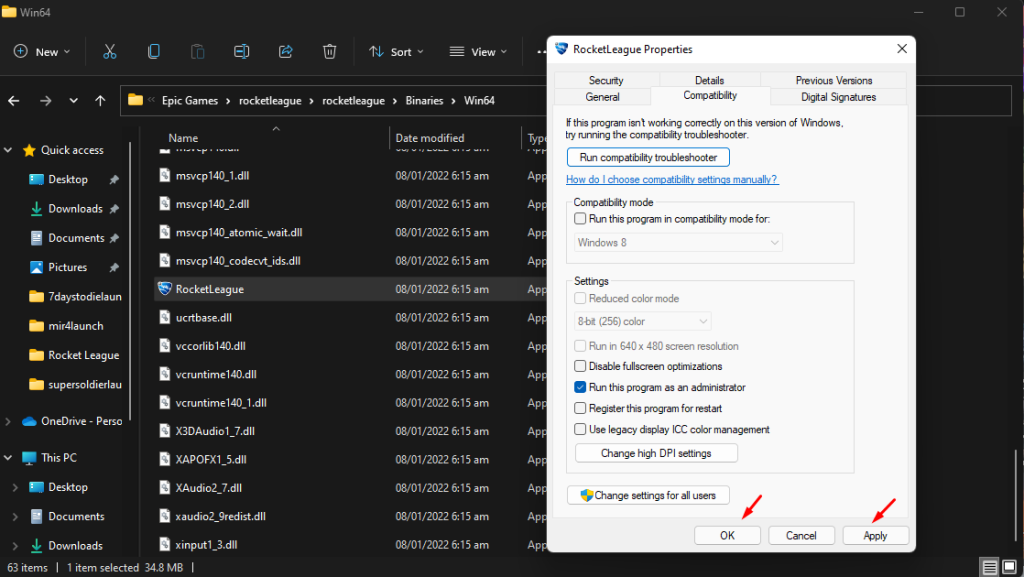Click Pictures icon in Quick access
This screenshot has width=1024, height=577.
click(x=37, y=267)
